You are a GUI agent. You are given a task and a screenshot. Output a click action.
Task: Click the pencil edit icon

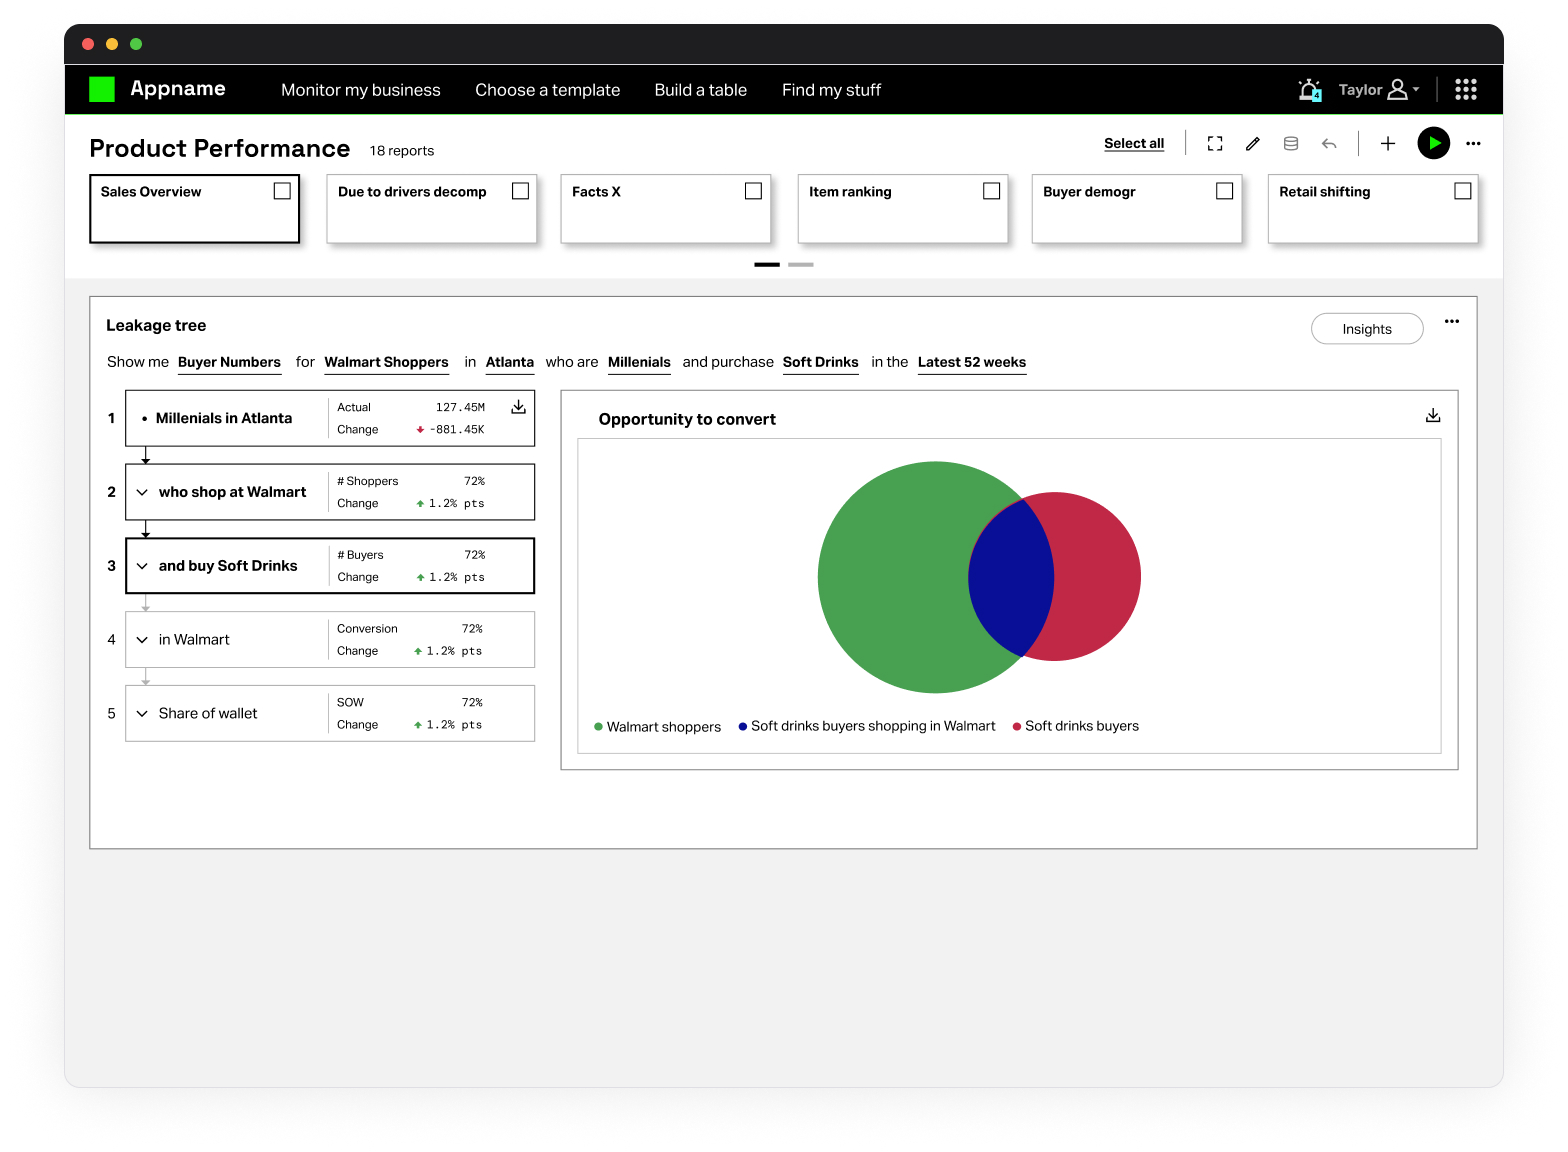coord(1252,144)
